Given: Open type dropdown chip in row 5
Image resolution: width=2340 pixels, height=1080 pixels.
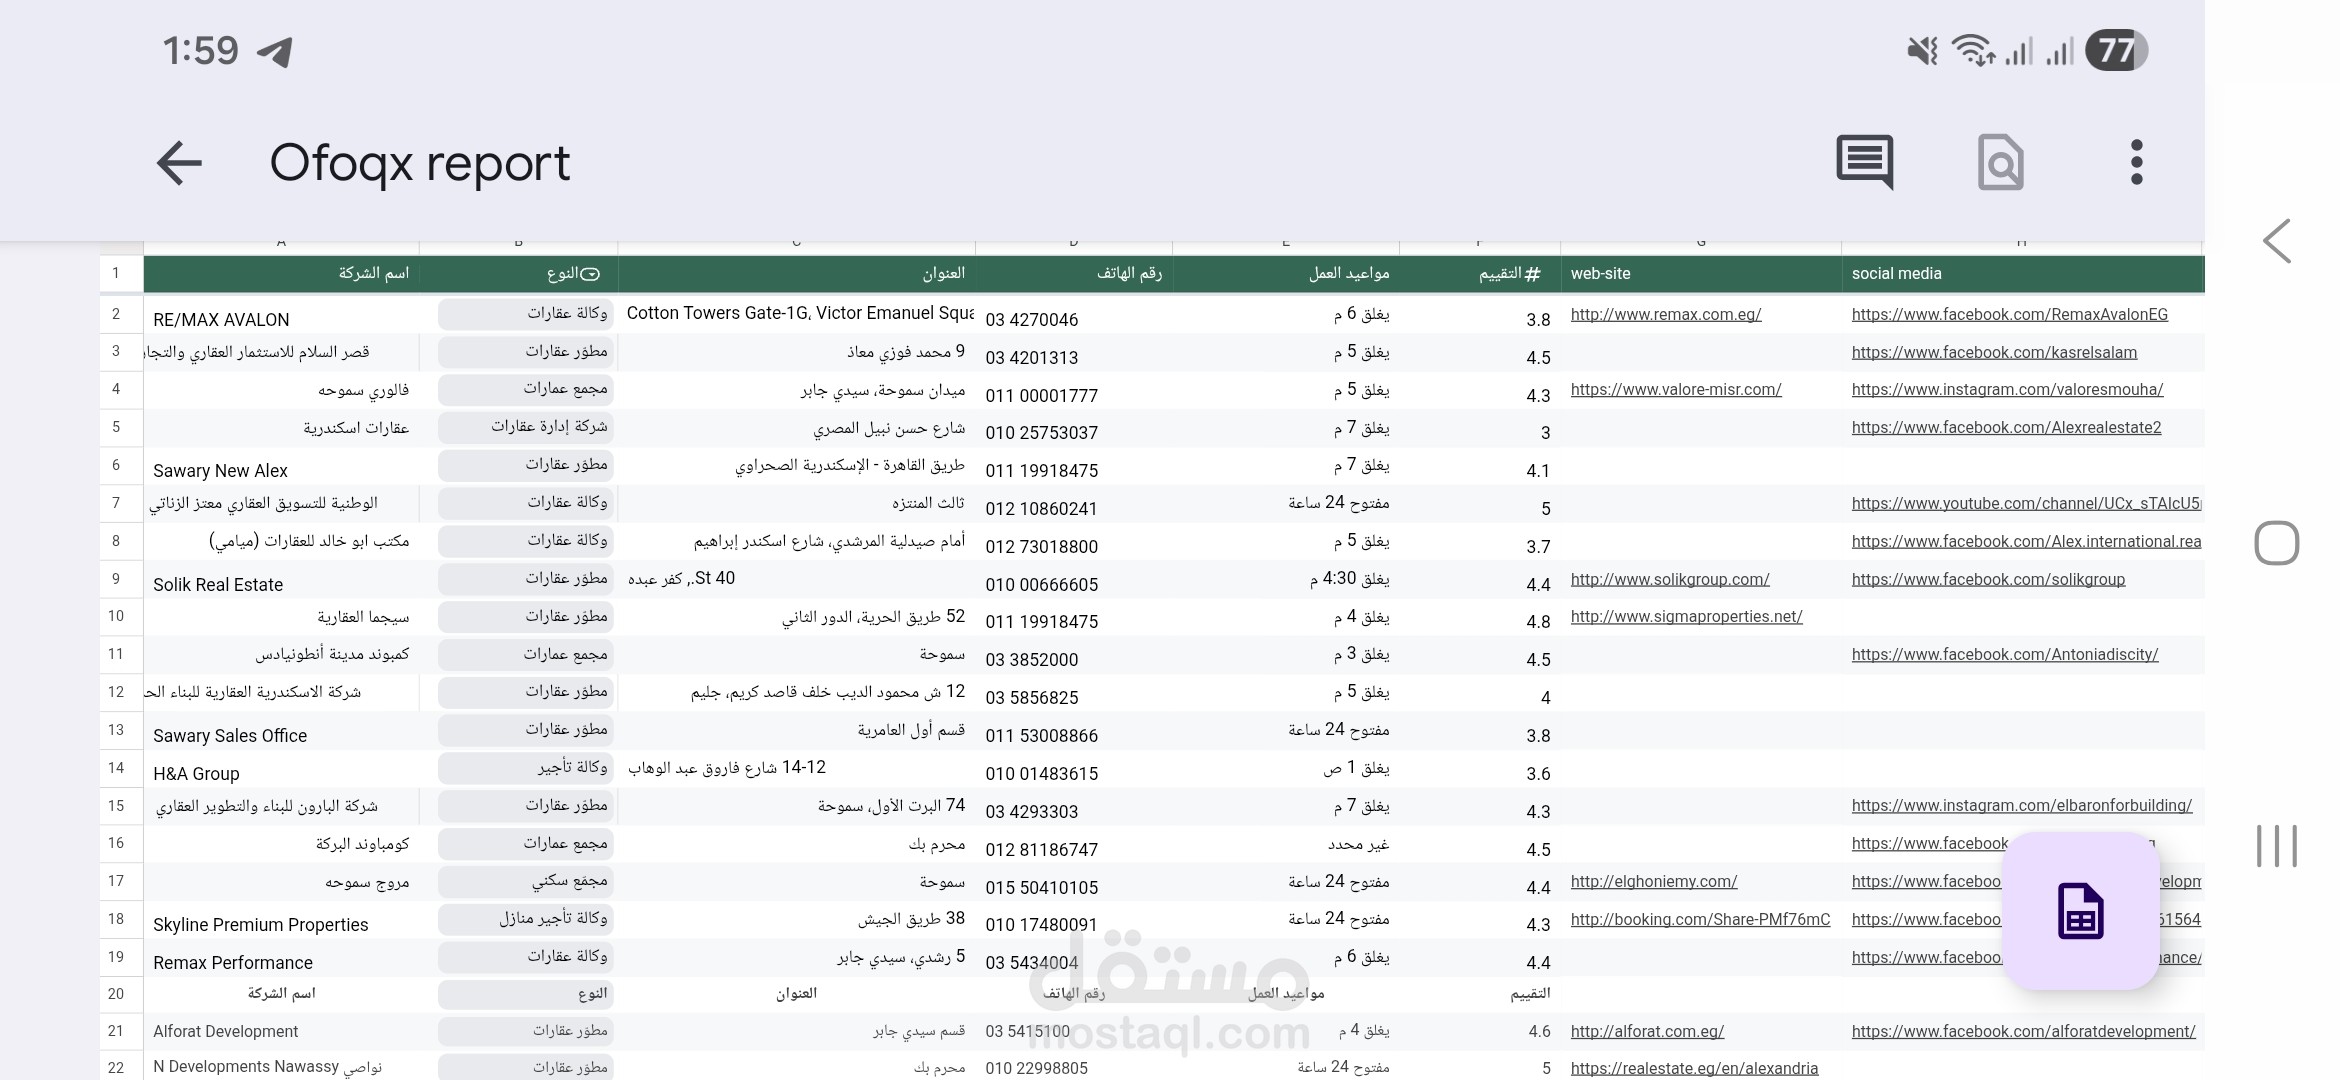Looking at the screenshot, I should click(526, 427).
